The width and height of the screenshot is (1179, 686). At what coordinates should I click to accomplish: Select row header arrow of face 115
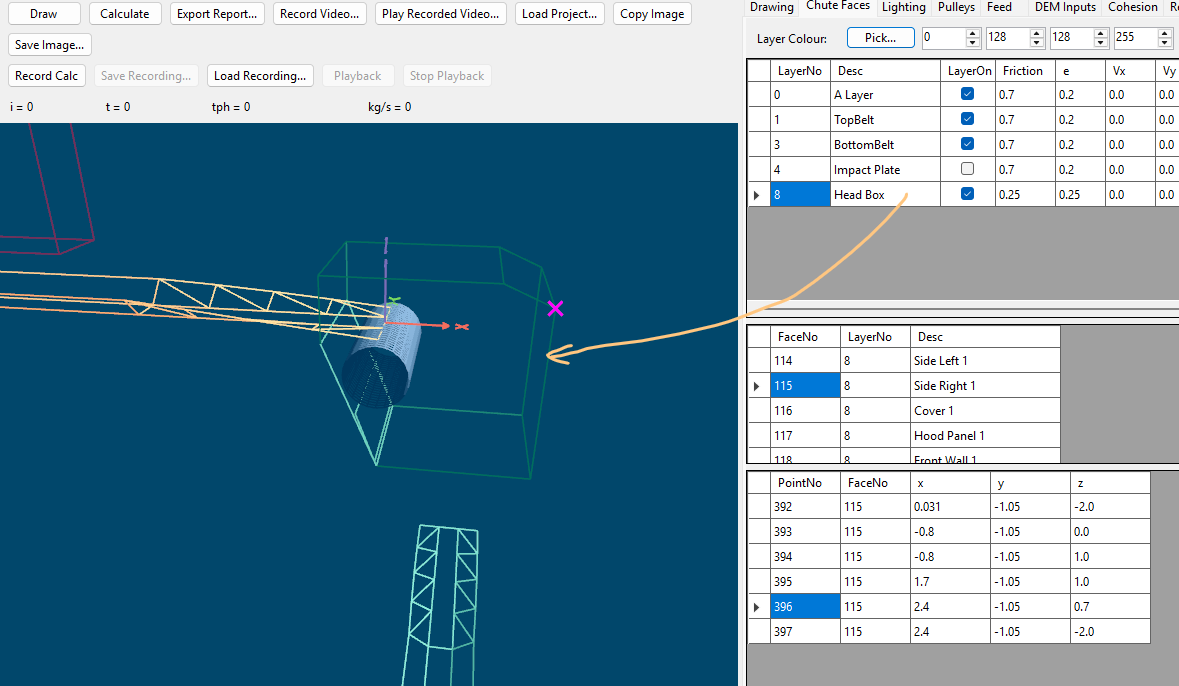[758, 386]
